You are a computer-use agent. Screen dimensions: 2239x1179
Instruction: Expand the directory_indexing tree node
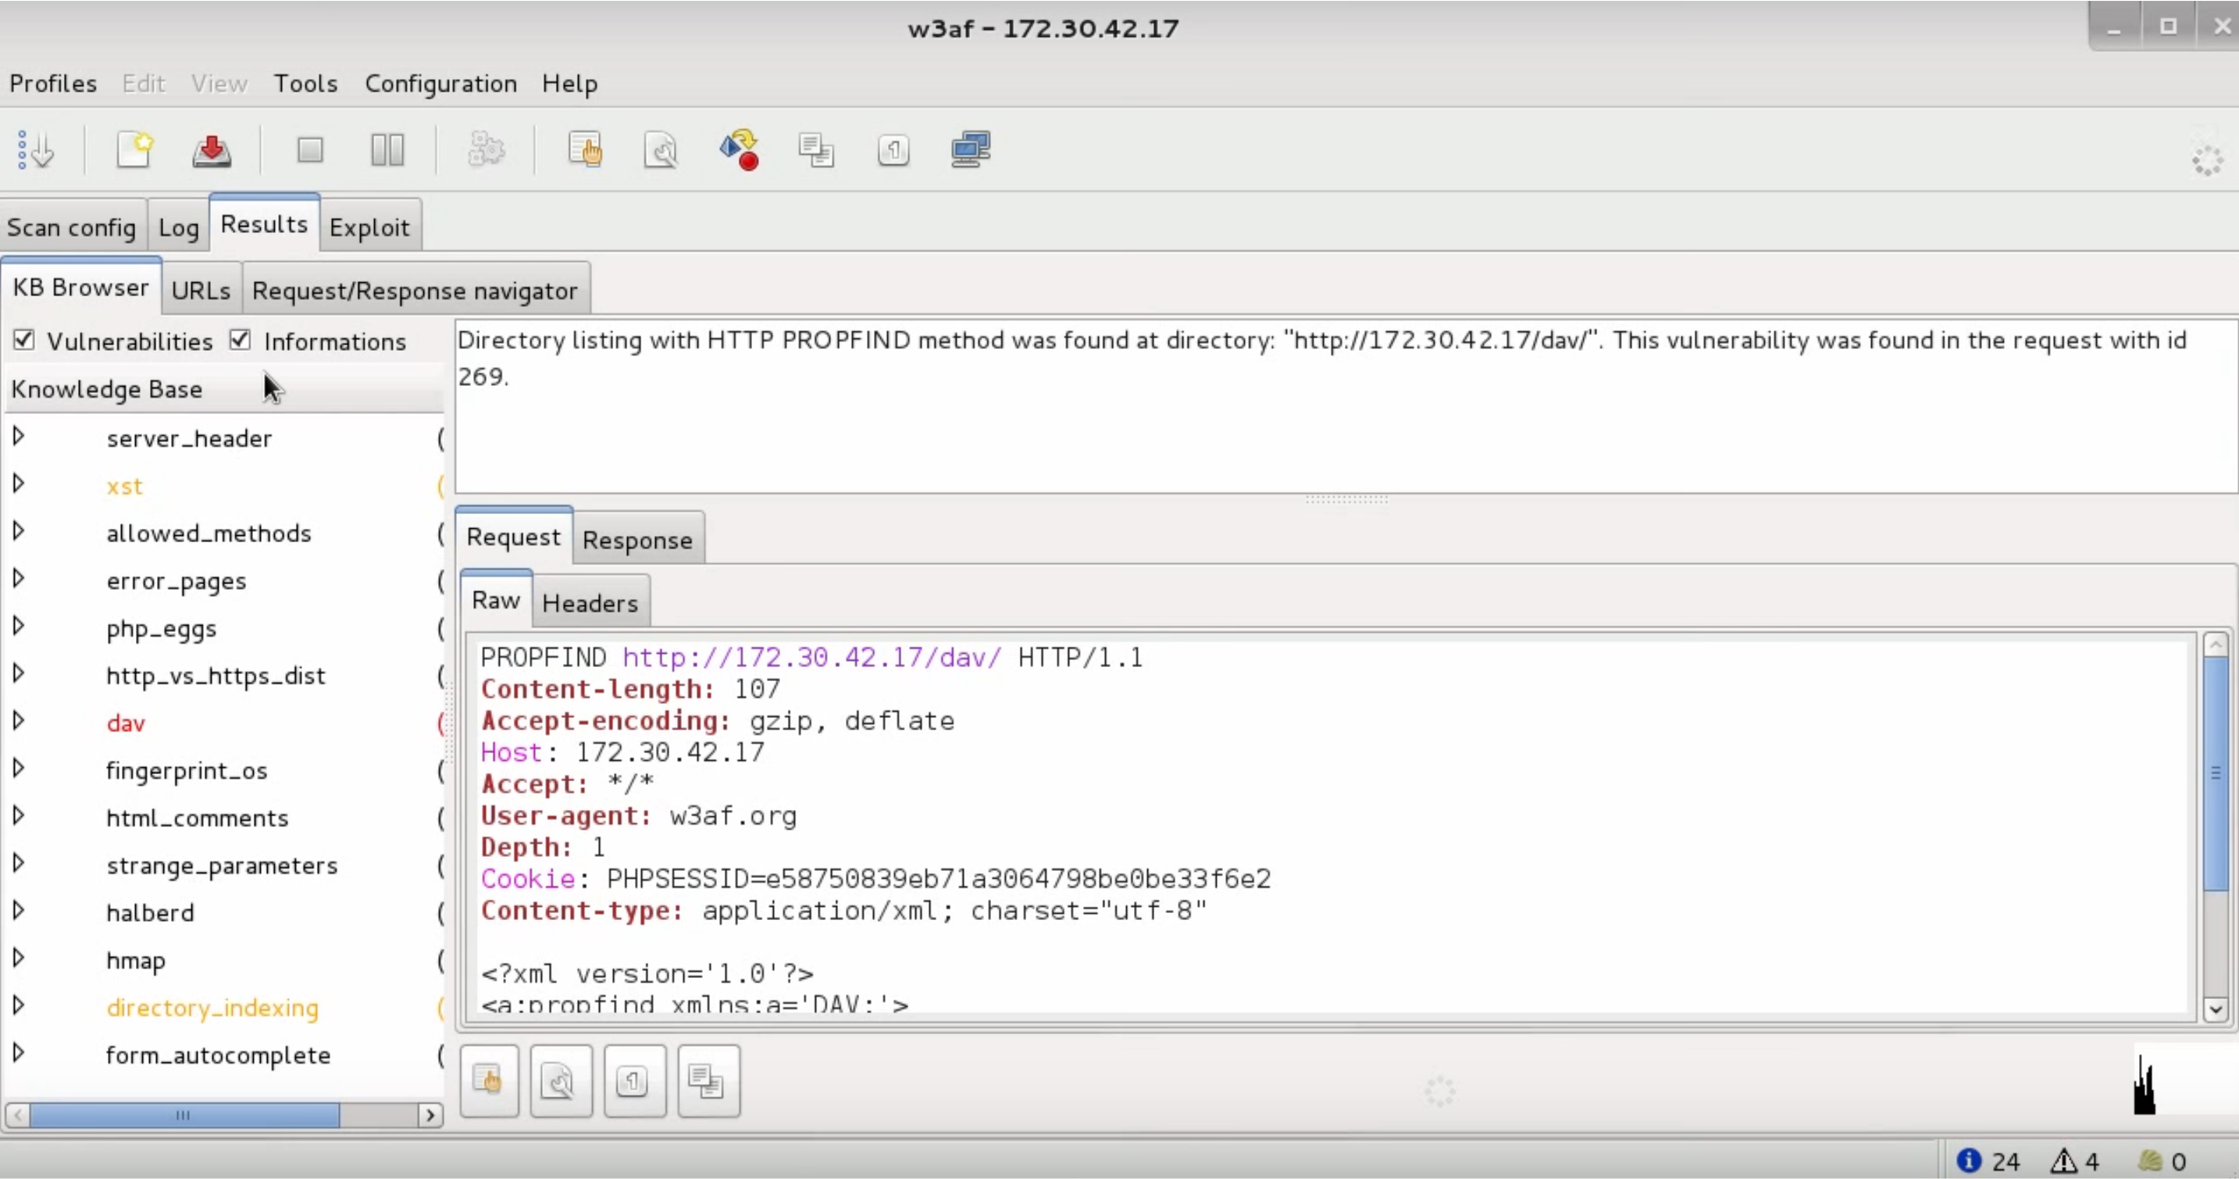pyautogui.click(x=18, y=1006)
